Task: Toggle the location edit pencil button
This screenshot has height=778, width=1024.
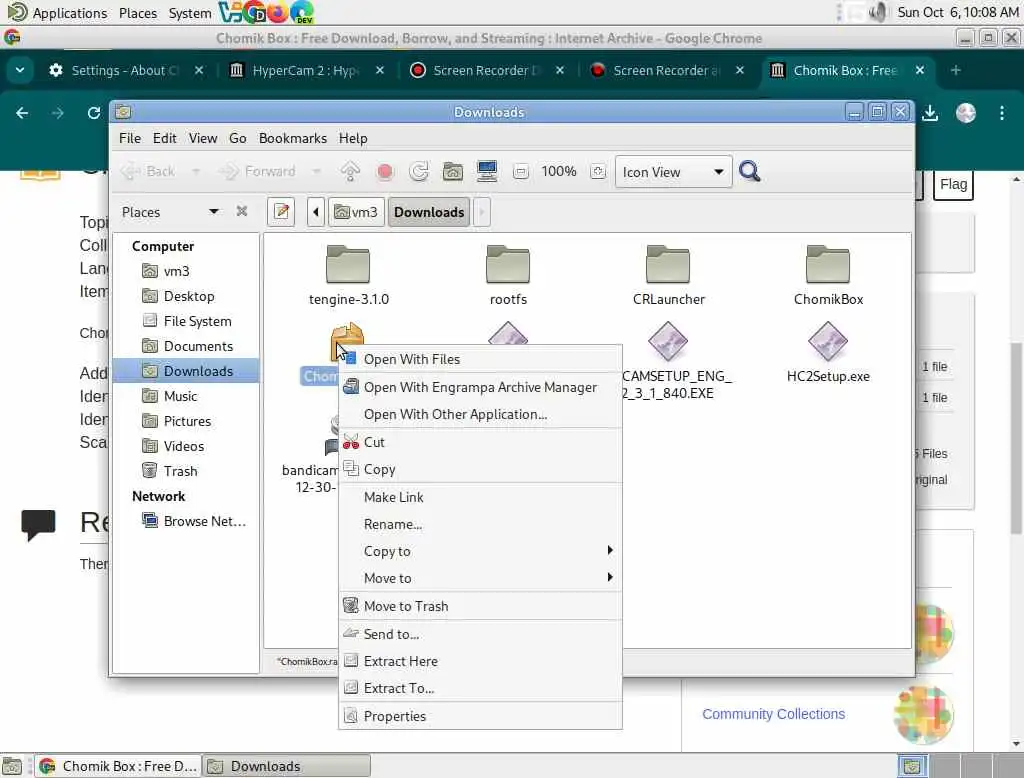Action: [281, 212]
